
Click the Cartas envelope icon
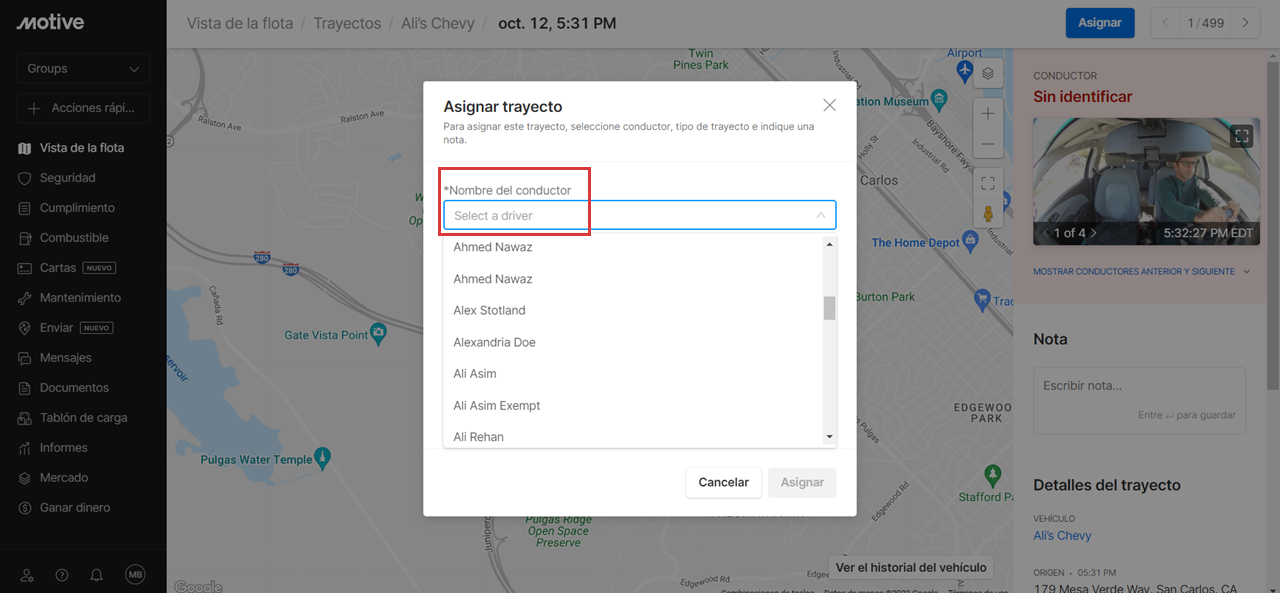(x=25, y=268)
